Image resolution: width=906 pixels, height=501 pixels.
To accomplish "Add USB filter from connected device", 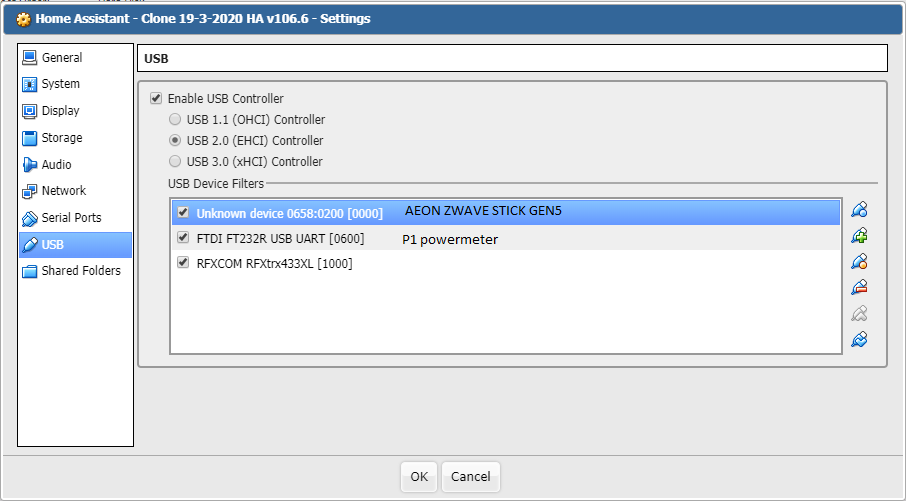I will [x=859, y=235].
